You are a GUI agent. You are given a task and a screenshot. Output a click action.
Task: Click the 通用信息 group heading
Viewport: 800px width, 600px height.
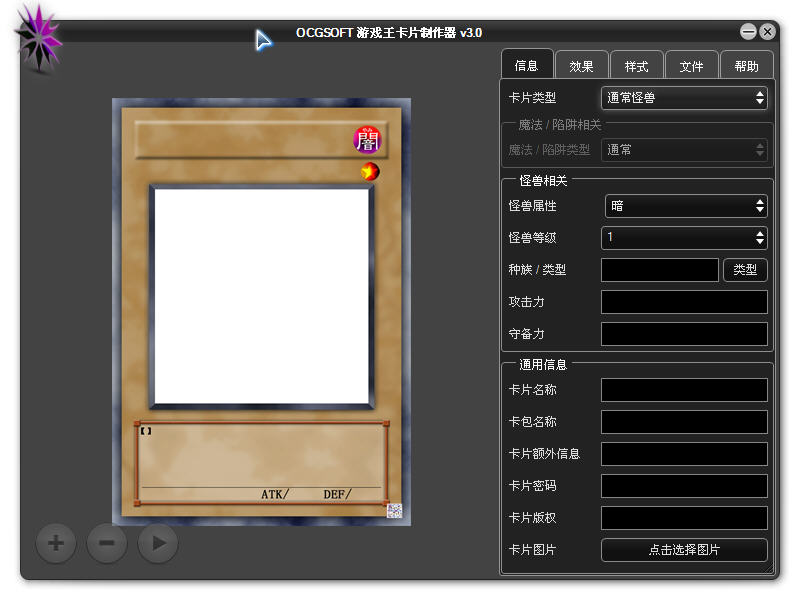[x=543, y=365]
